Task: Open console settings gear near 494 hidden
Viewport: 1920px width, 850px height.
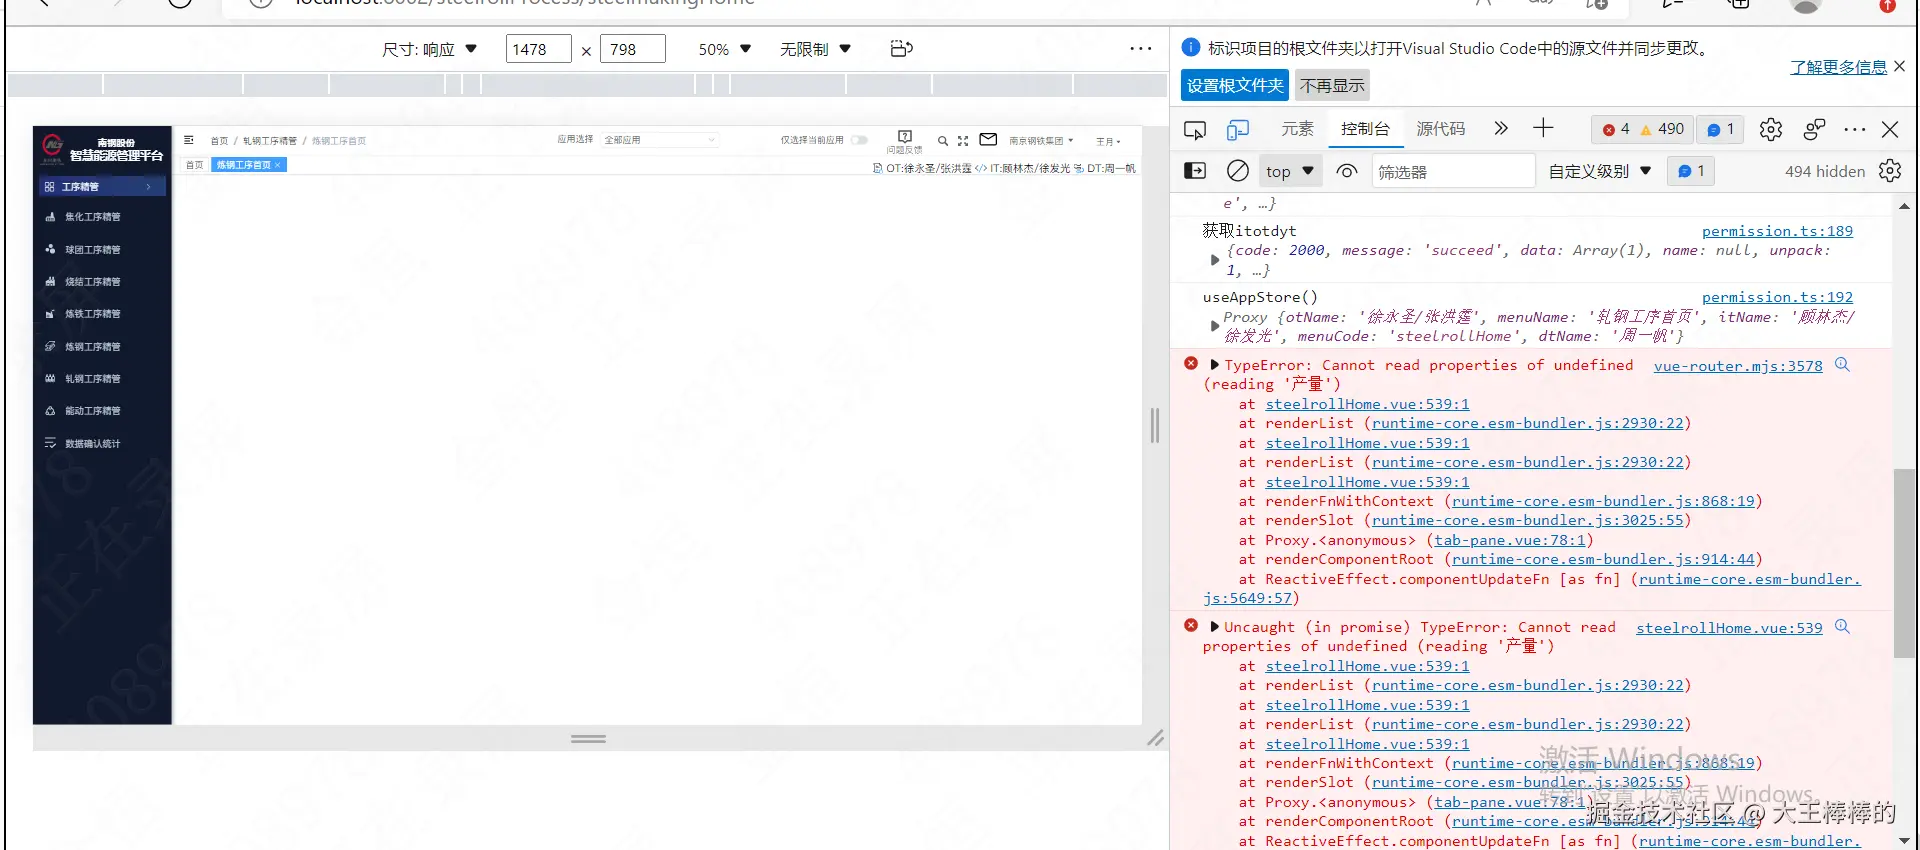Action: coord(1890,171)
